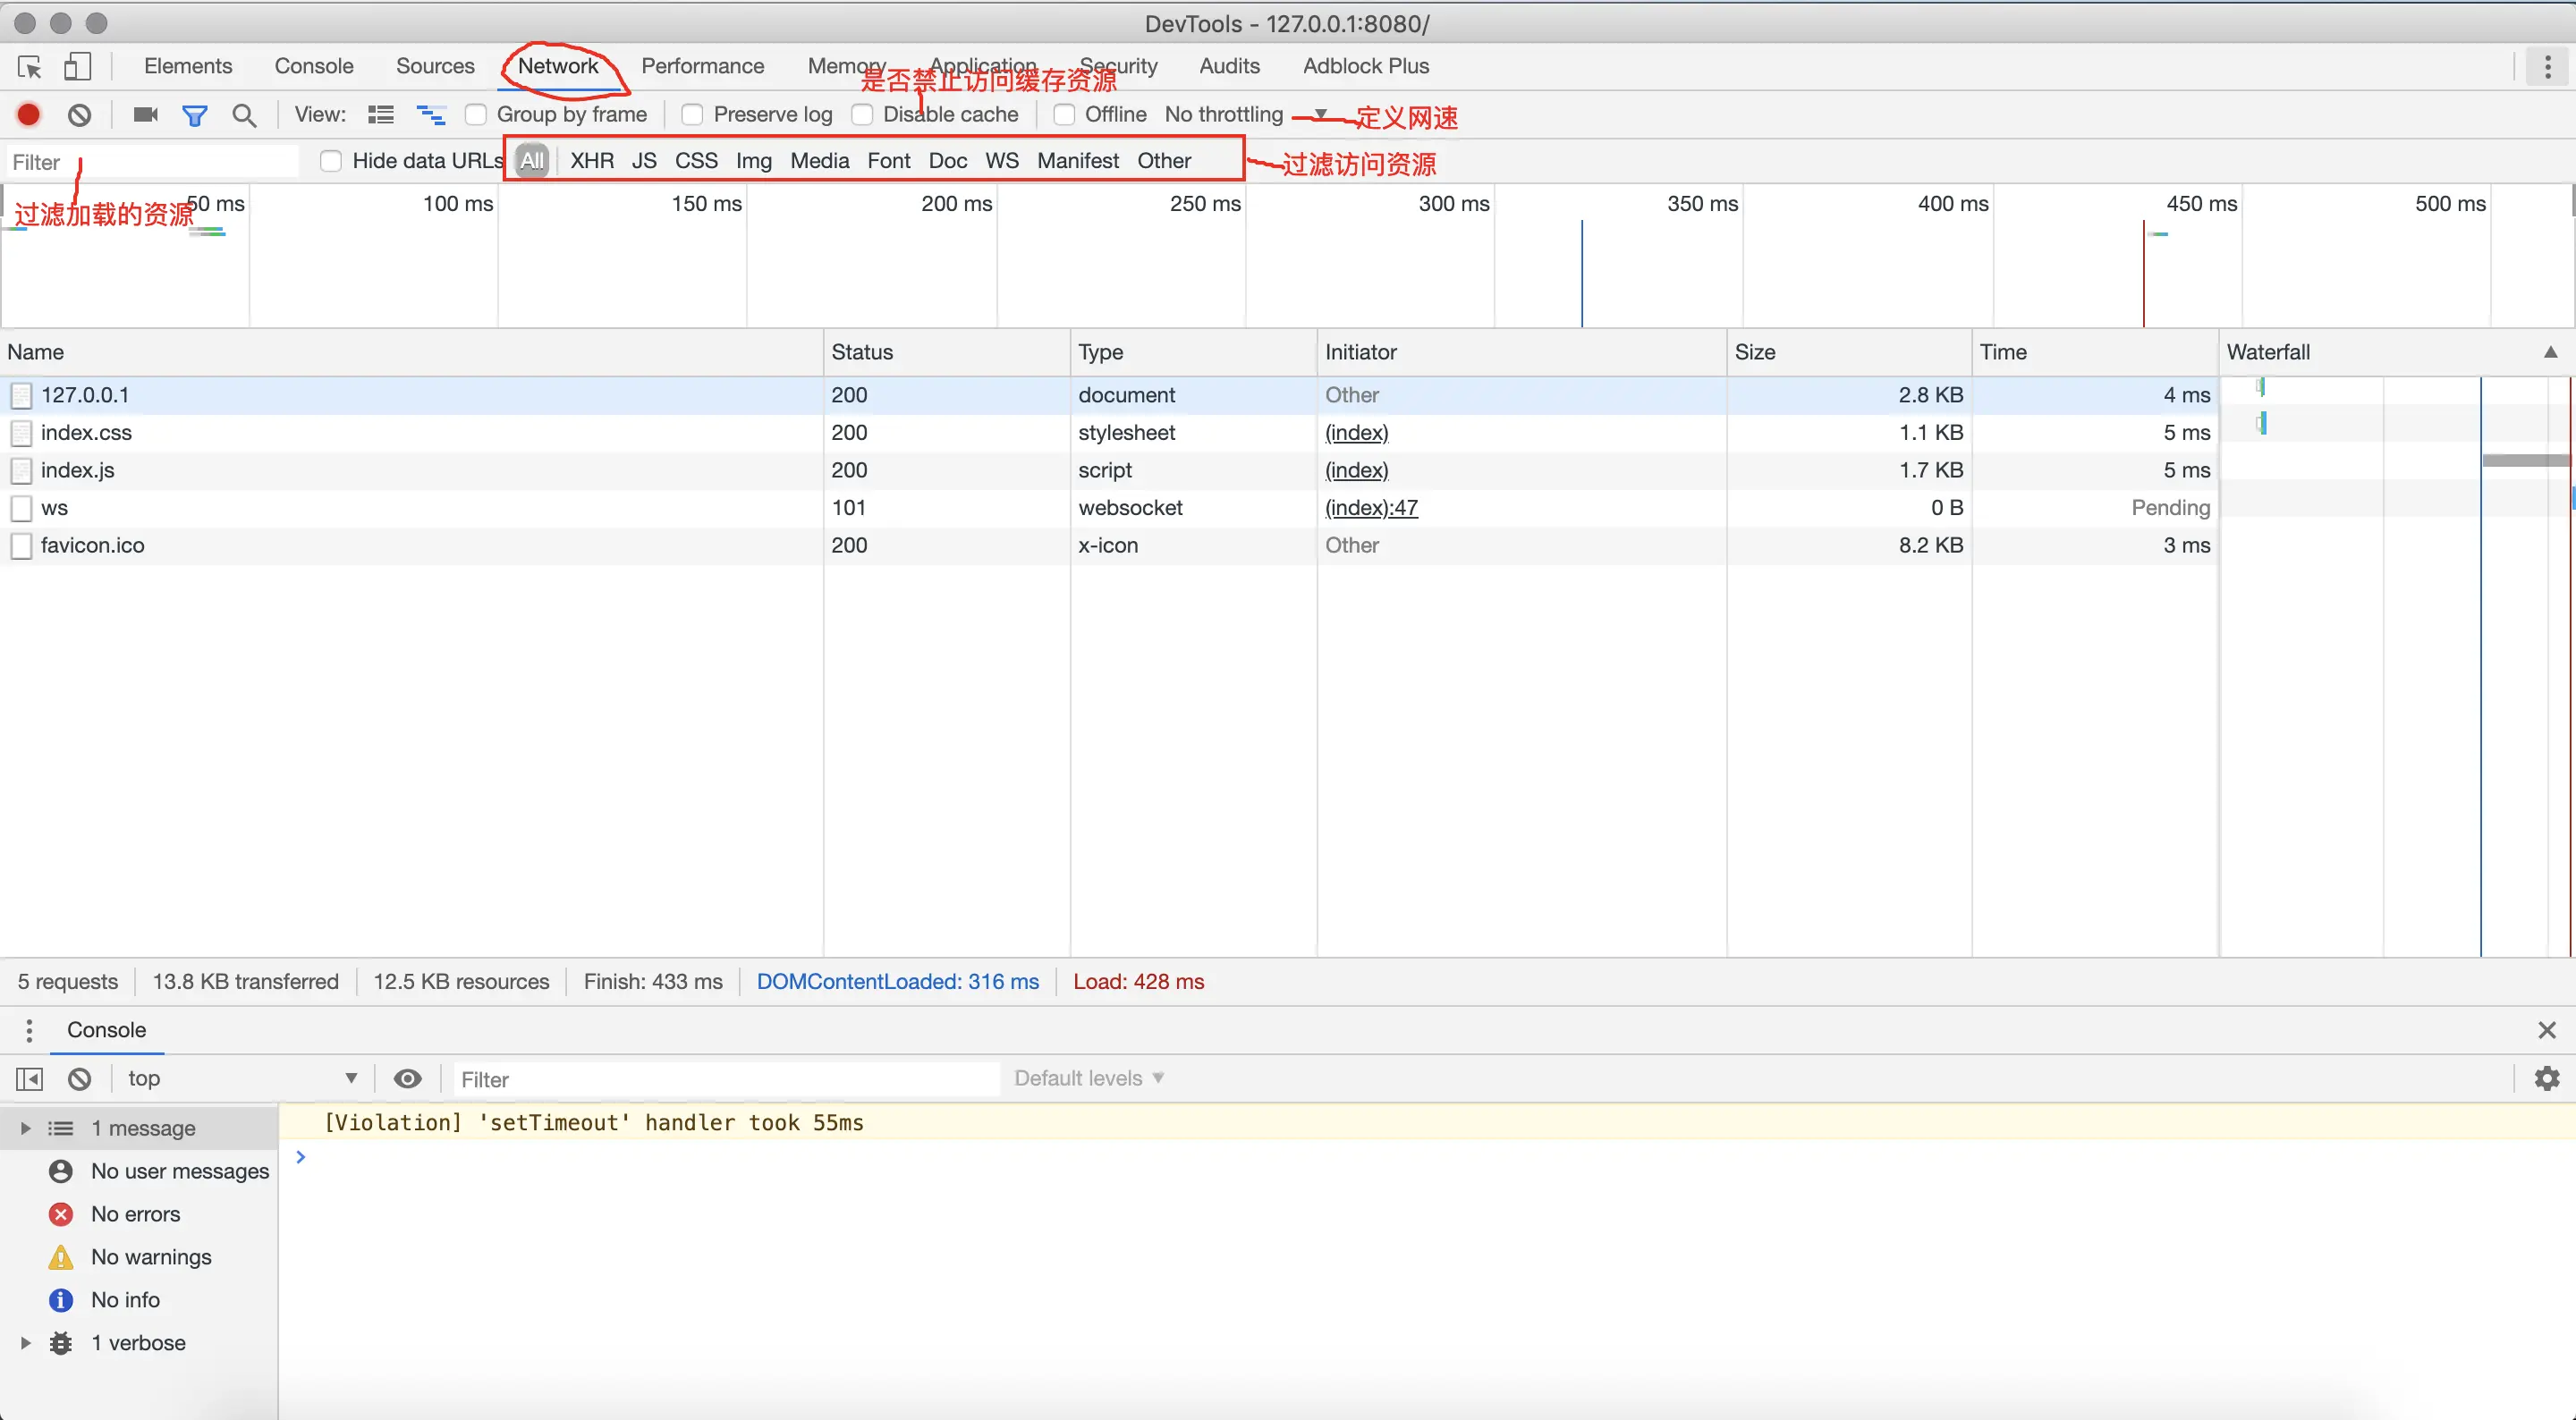
Task: Tick the Offline checkbox
Action: (1064, 115)
